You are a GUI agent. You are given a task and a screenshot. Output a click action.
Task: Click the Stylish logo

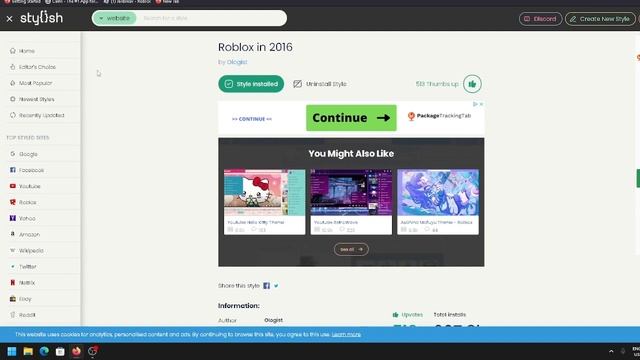coord(42,18)
